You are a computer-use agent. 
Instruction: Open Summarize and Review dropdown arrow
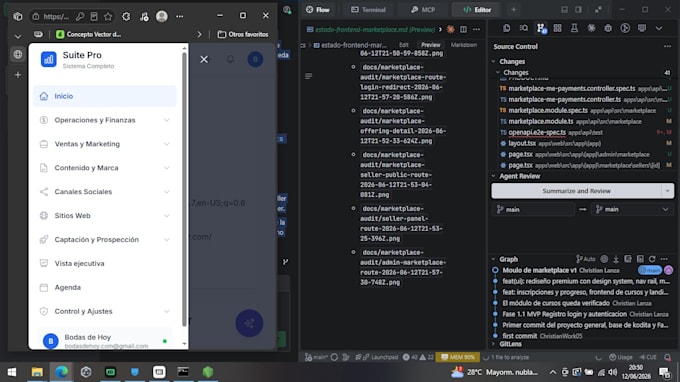(667, 191)
